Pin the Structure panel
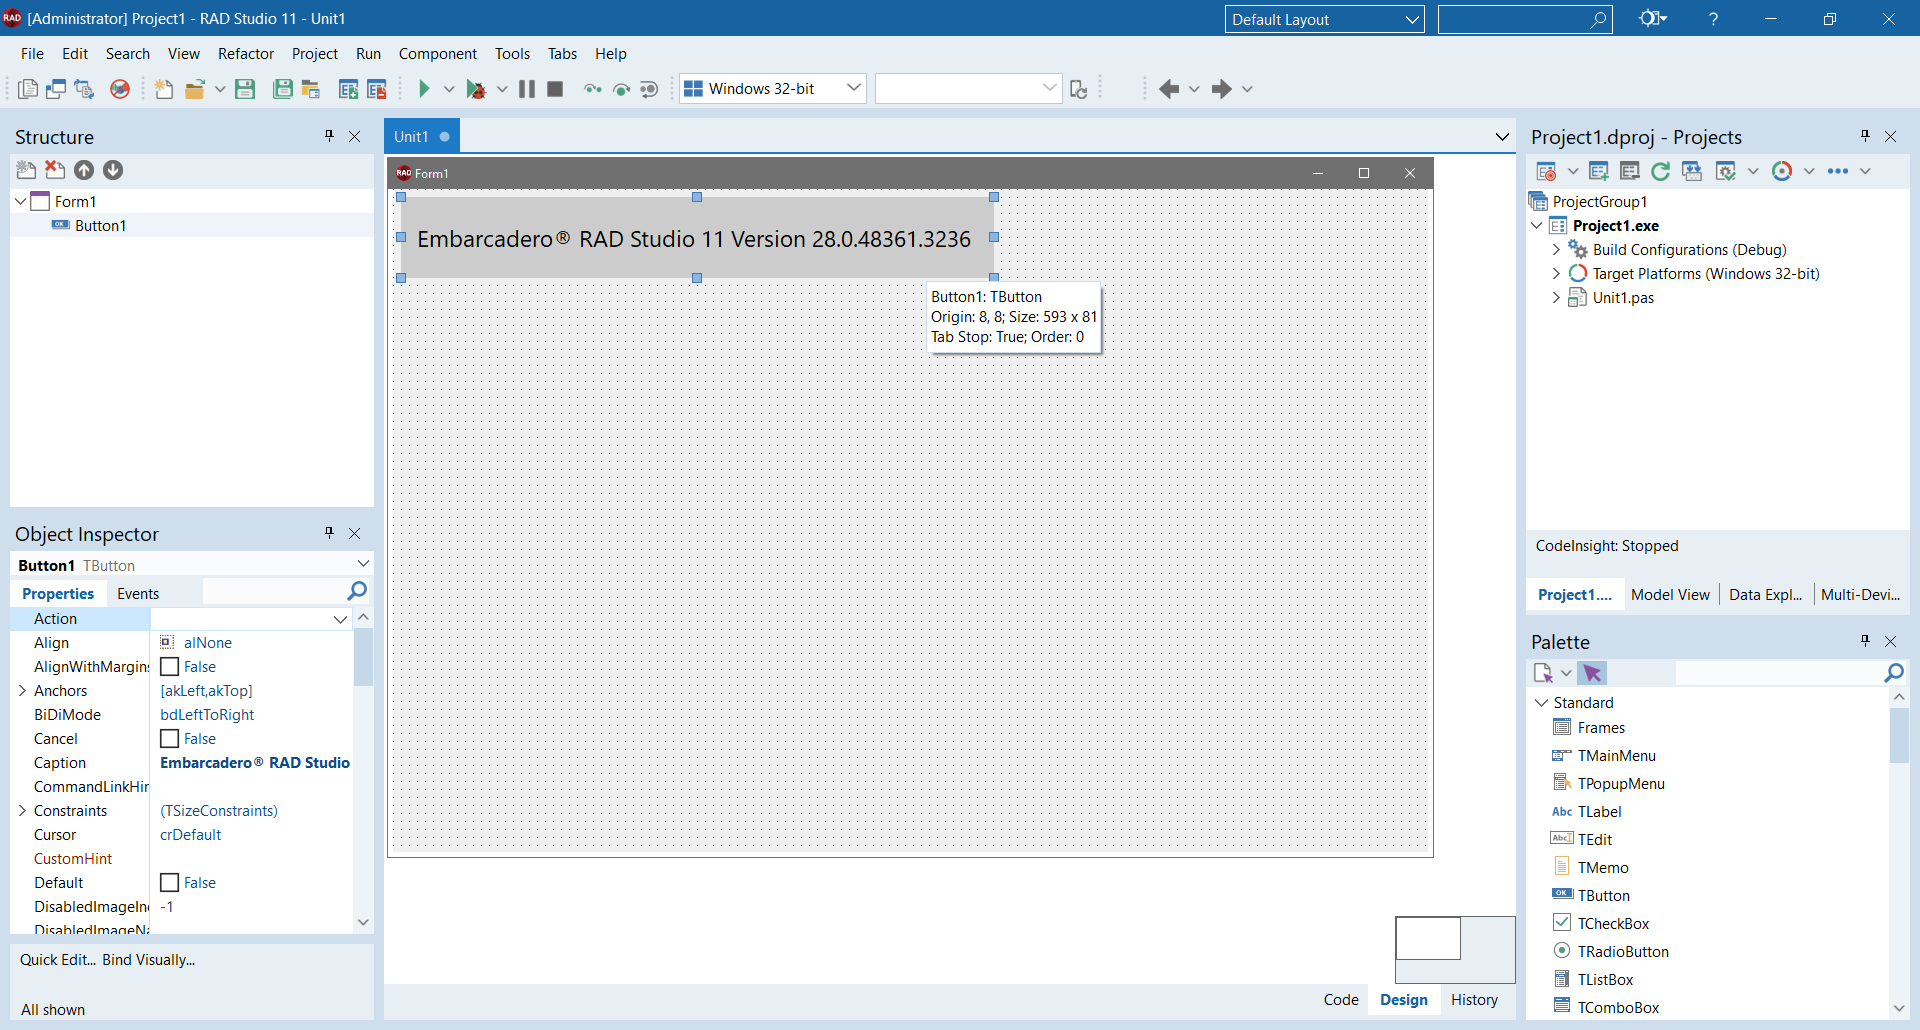This screenshot has height=1030, width=1920. (x=329, y=136)
